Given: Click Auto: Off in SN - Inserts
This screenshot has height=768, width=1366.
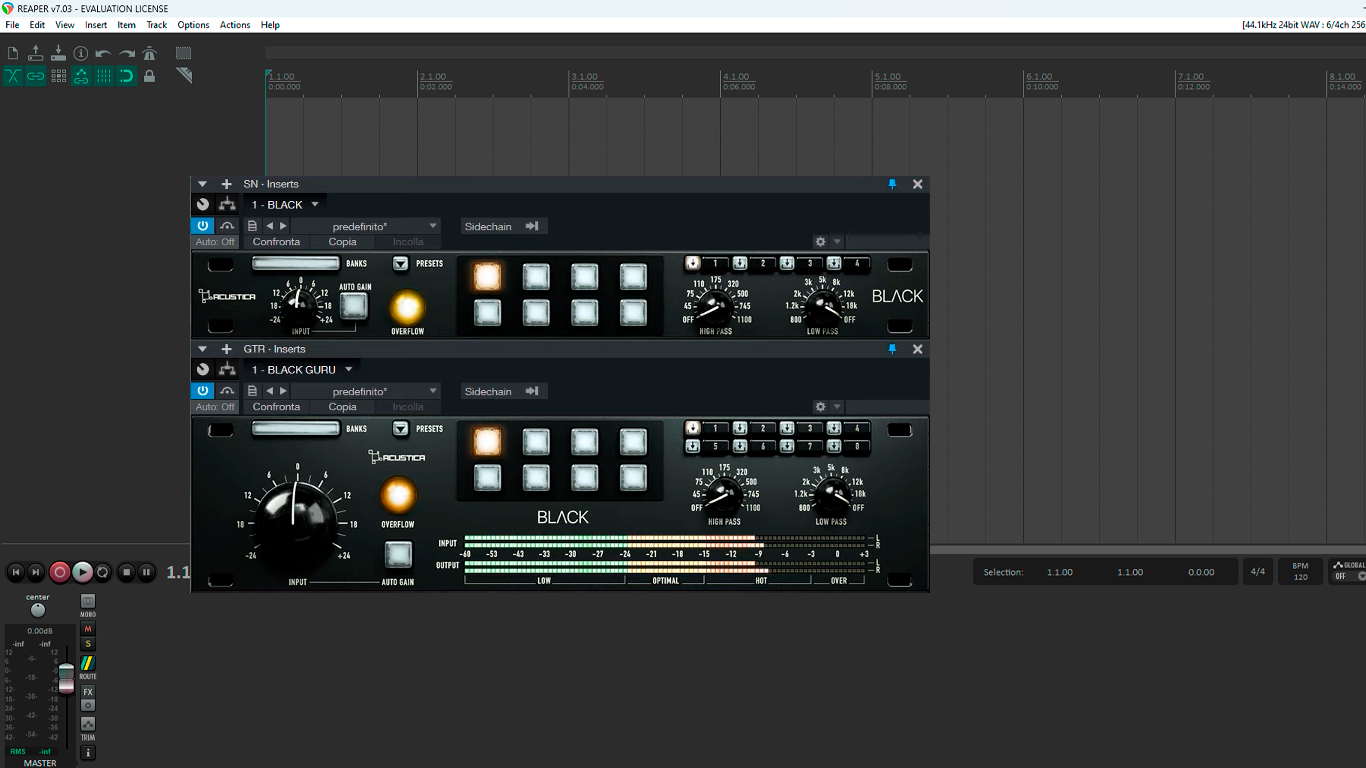Looking at the screenshot, I should point(215,242).
